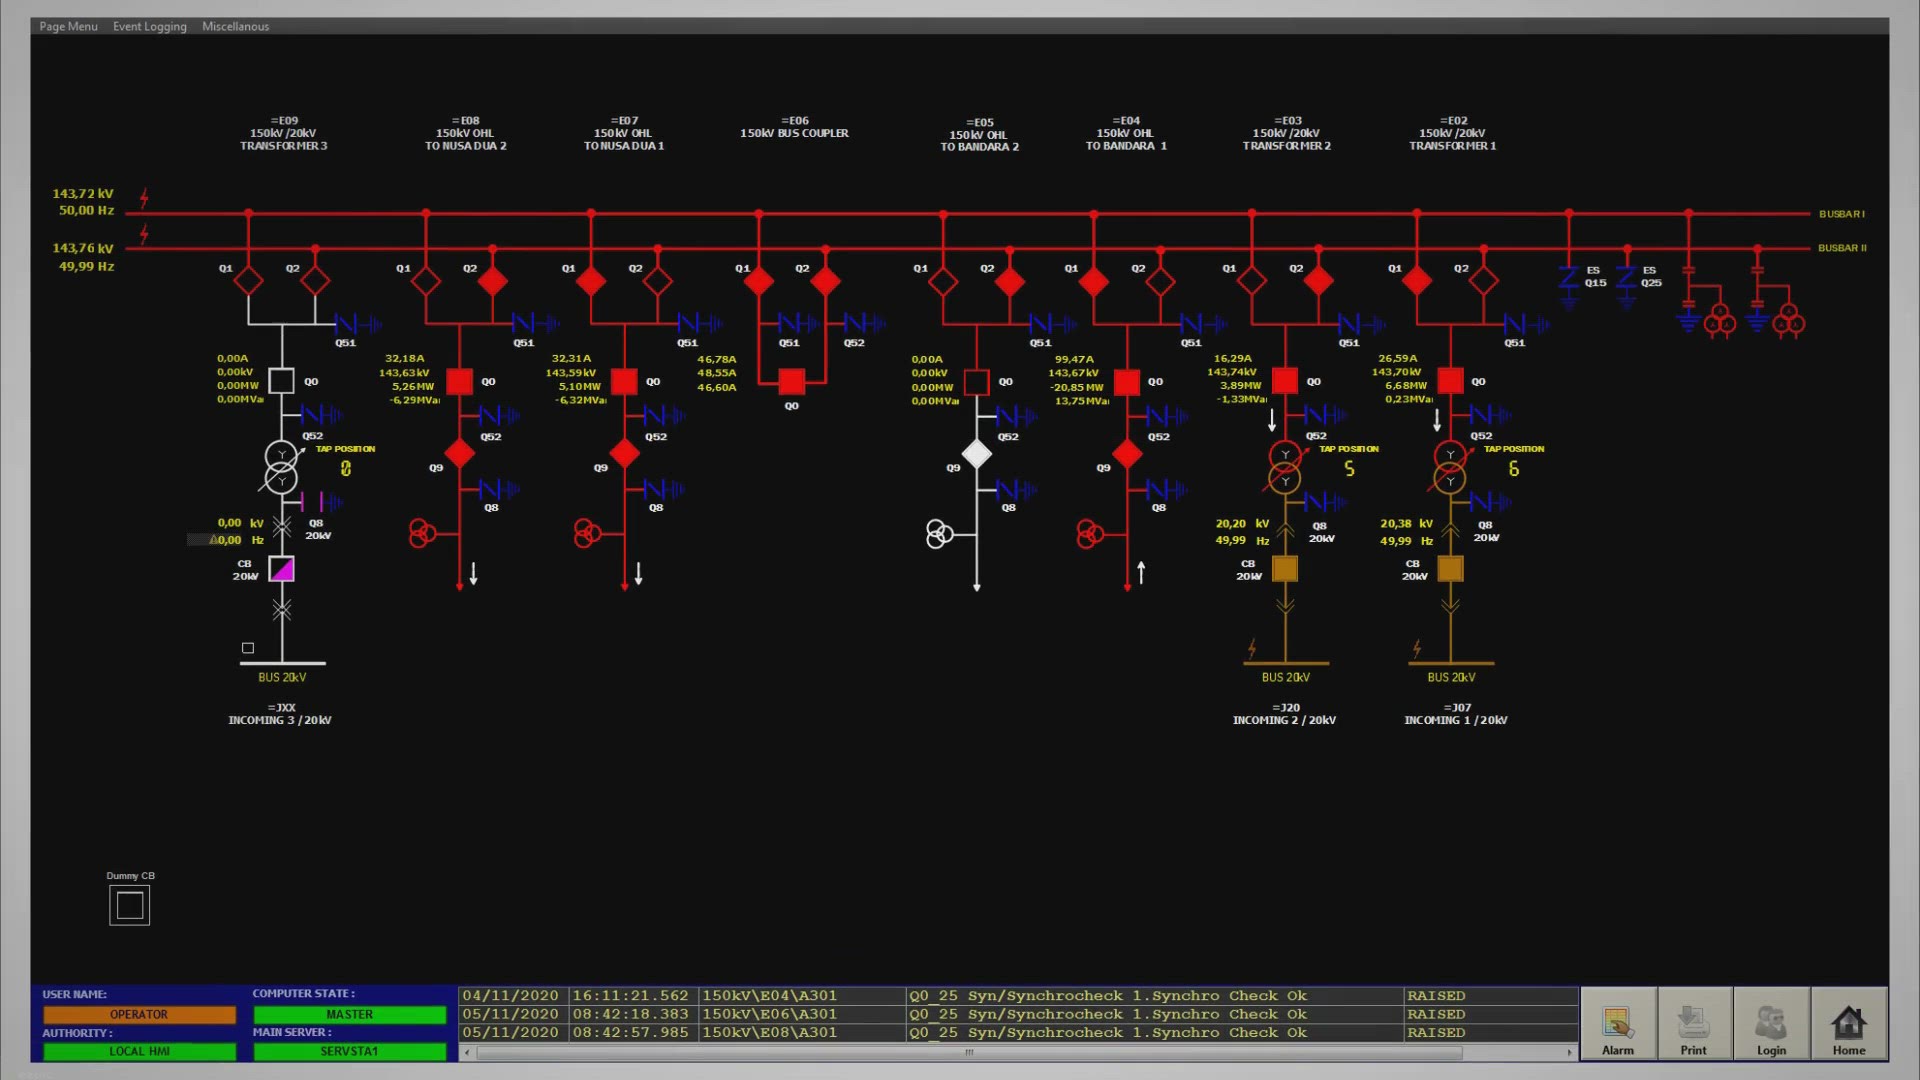
Task: Click the lightning fault icon beside 143,72 kV
Action: [x=142, y=197]
